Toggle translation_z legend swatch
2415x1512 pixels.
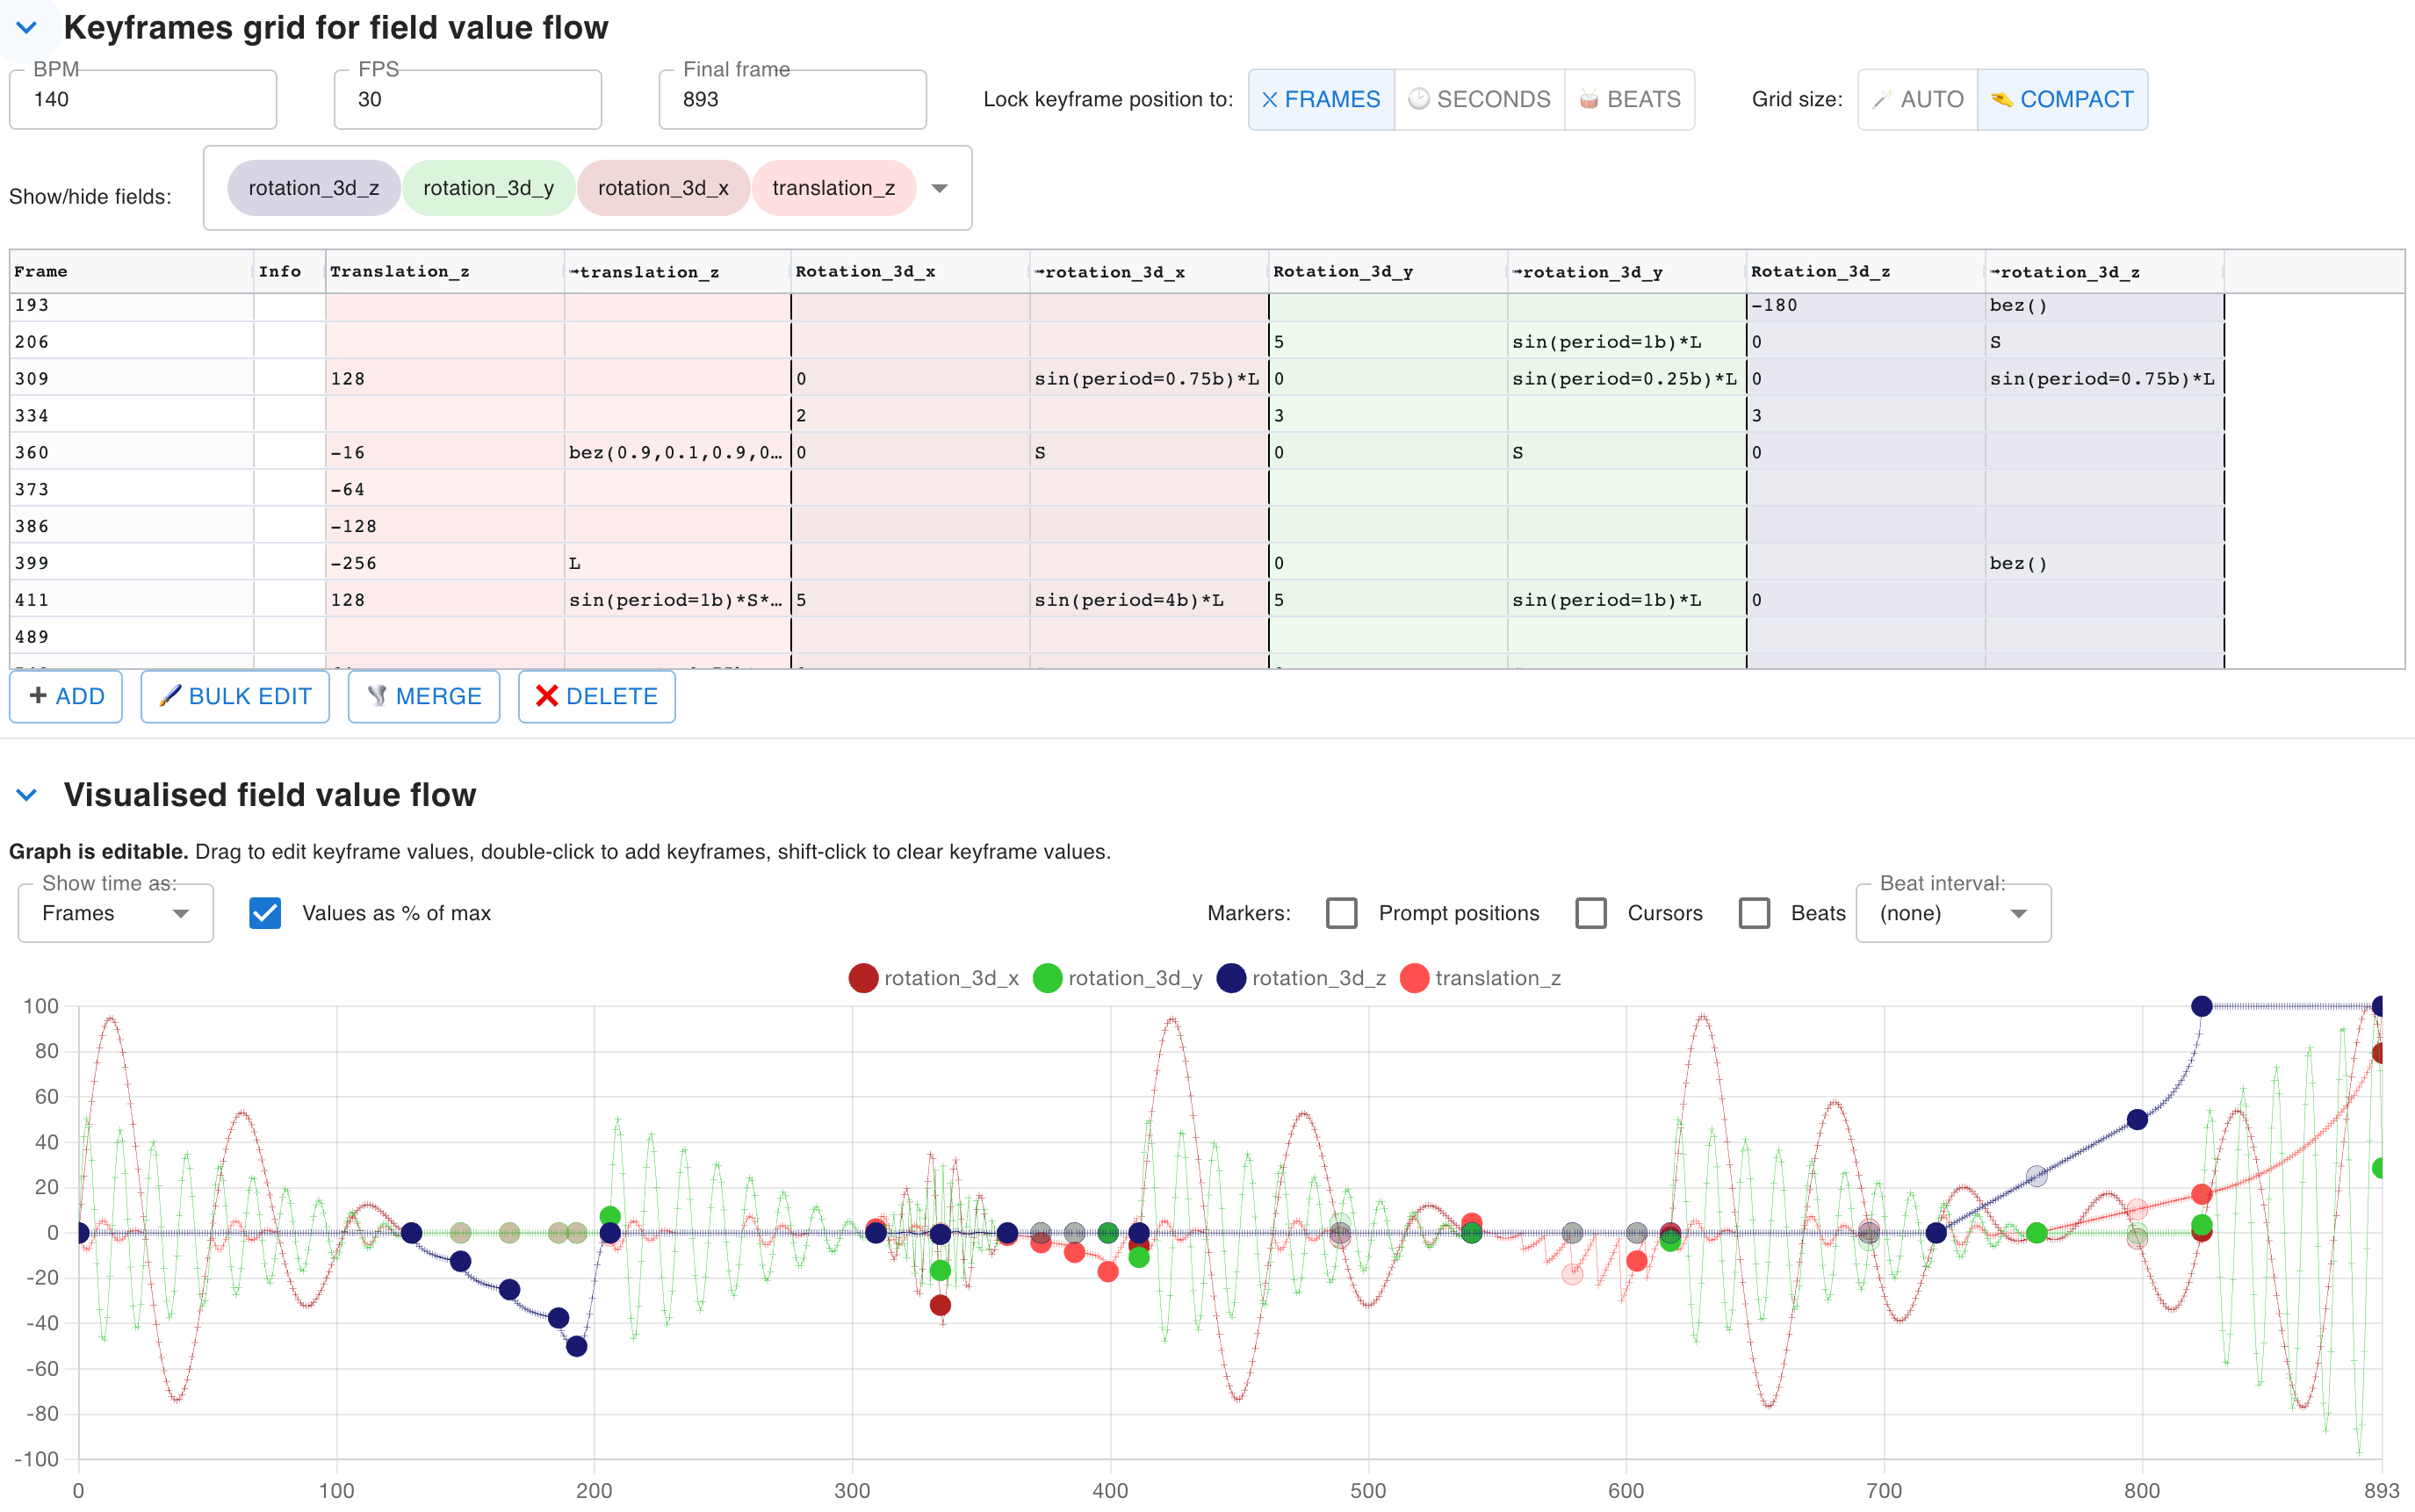(x=1414, y=978)
